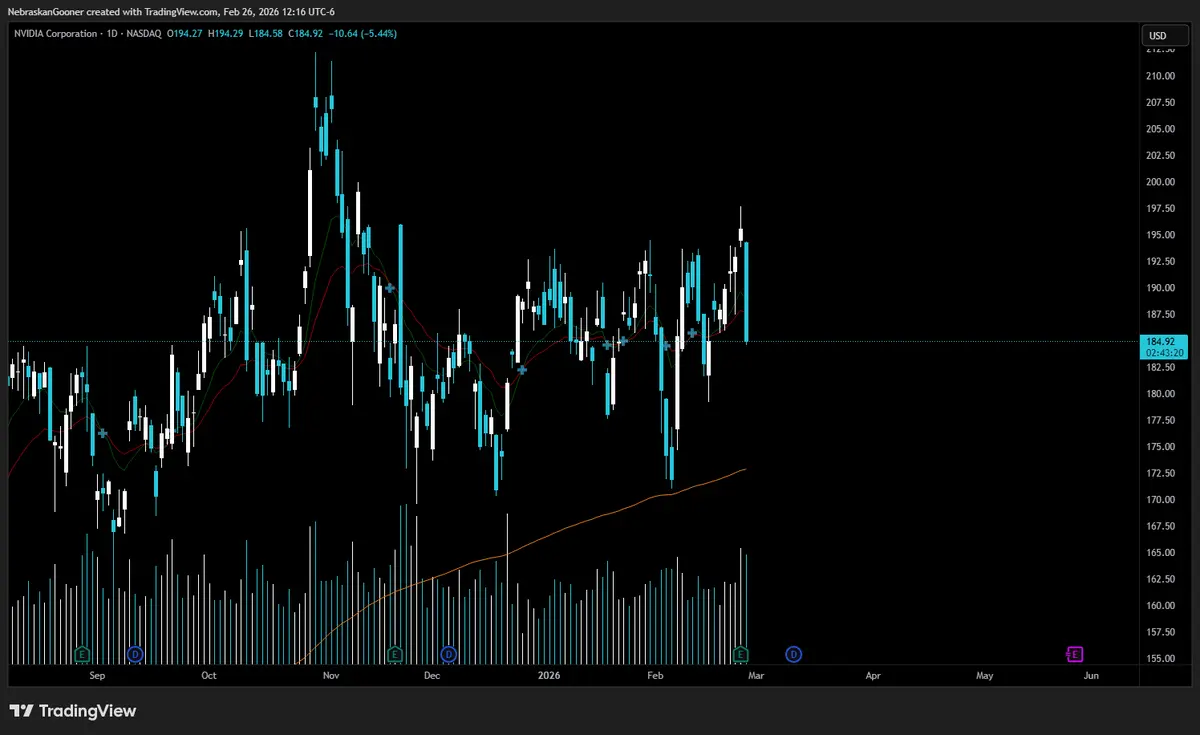
Task: Open the purple upcoming earnings marker
Action: tap(1074, 654)
